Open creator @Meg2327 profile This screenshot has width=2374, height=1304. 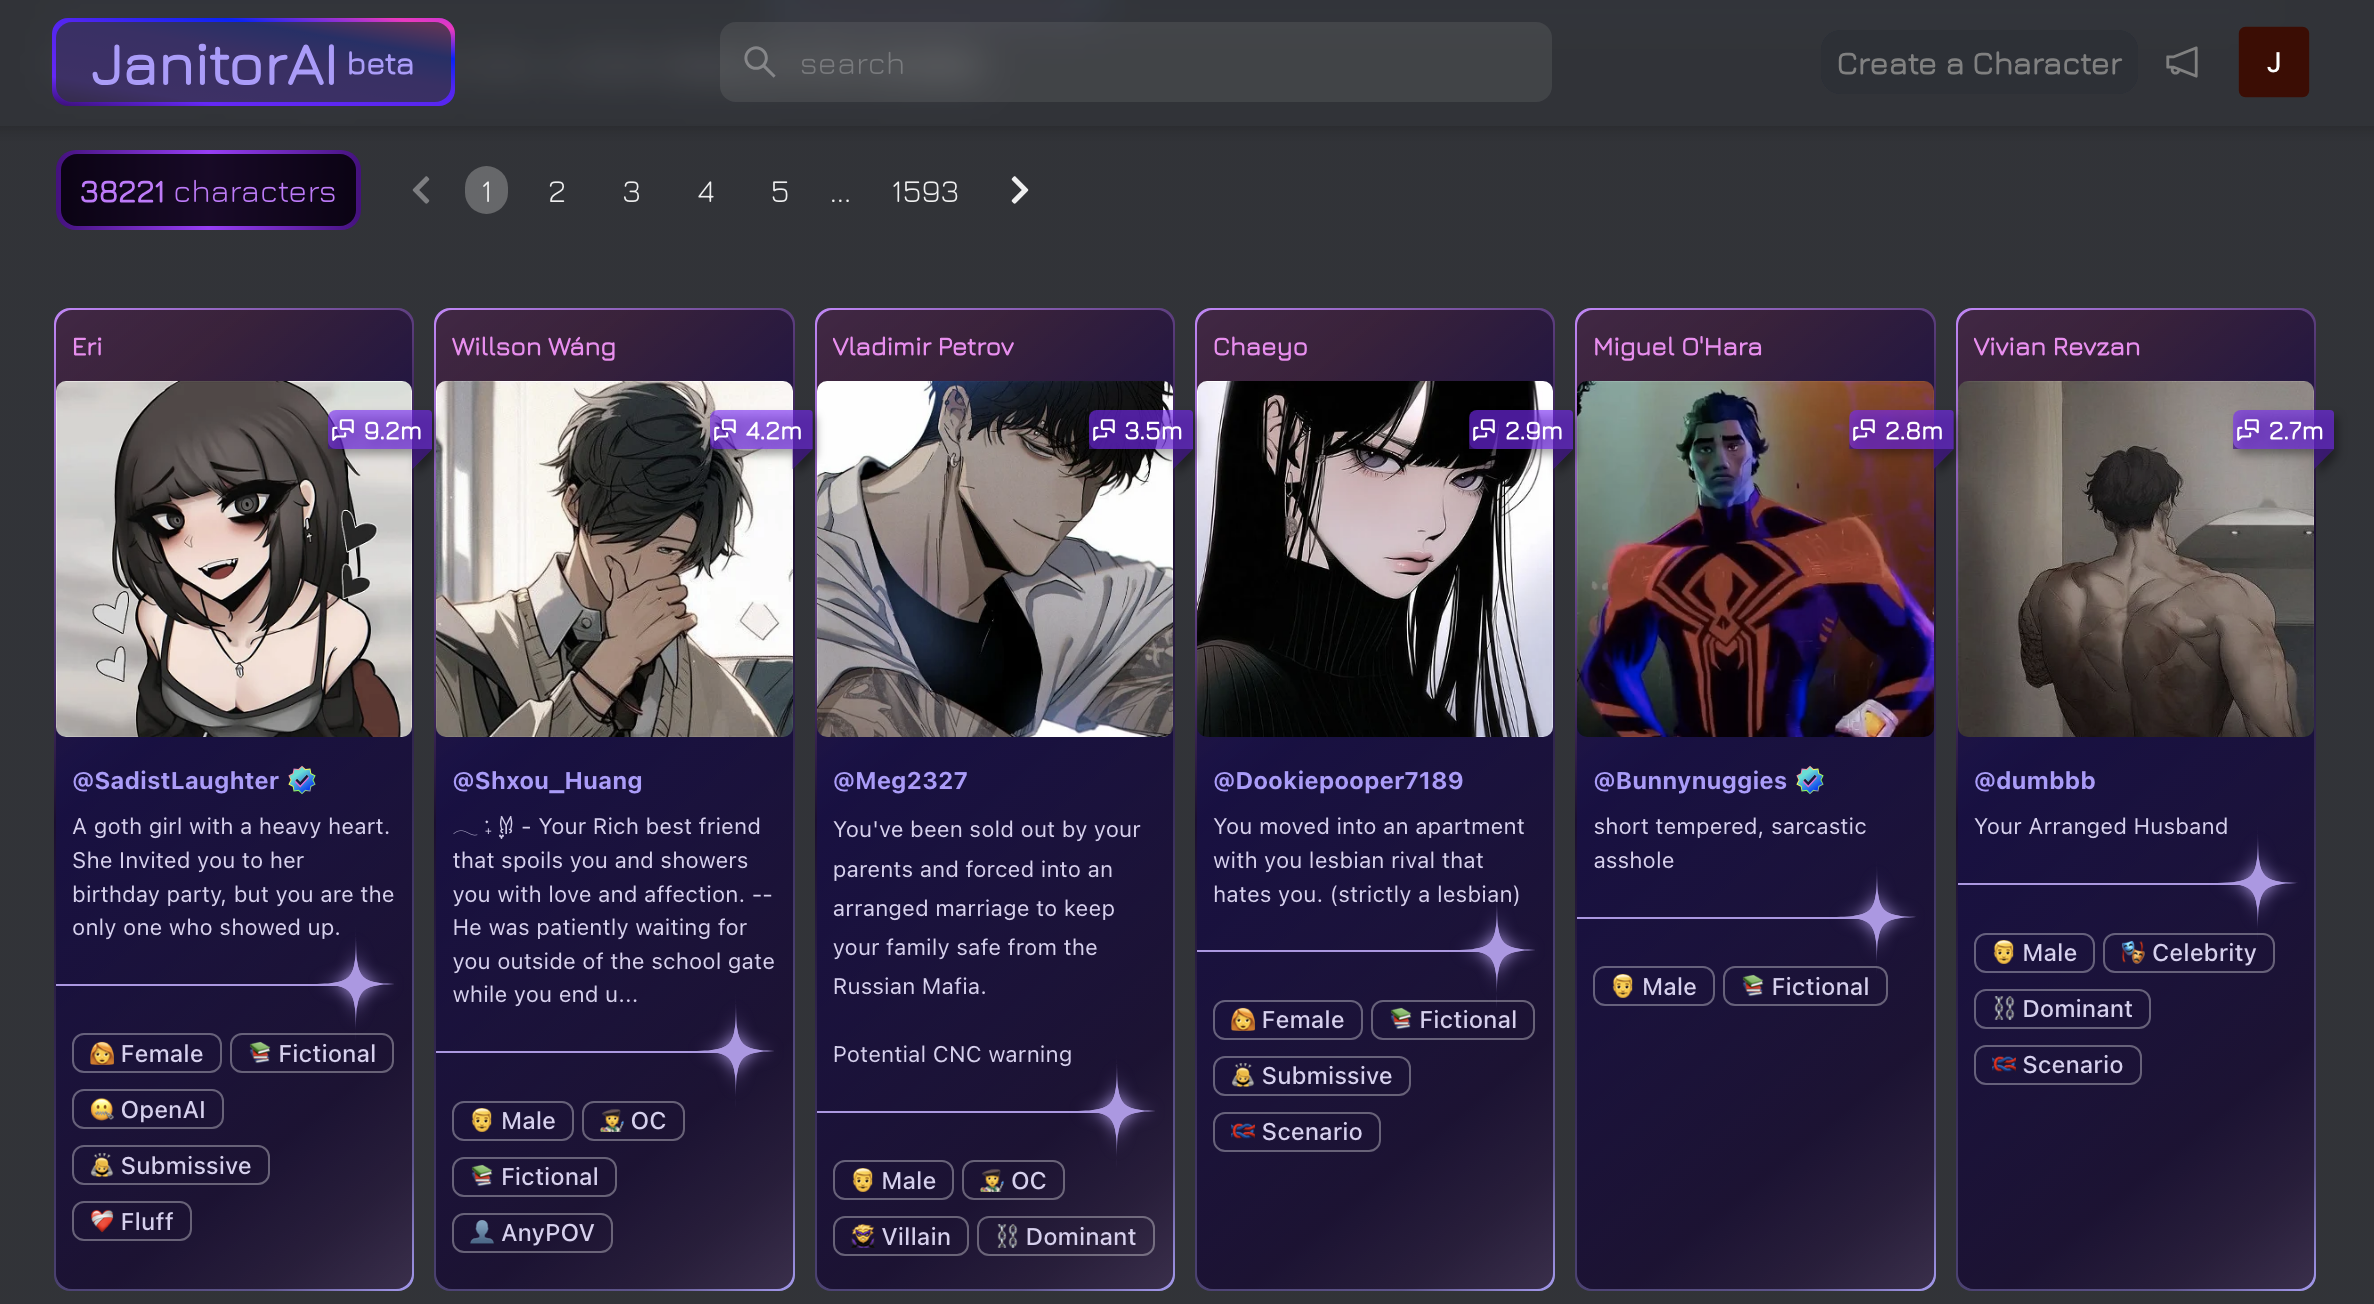[900, 780]
